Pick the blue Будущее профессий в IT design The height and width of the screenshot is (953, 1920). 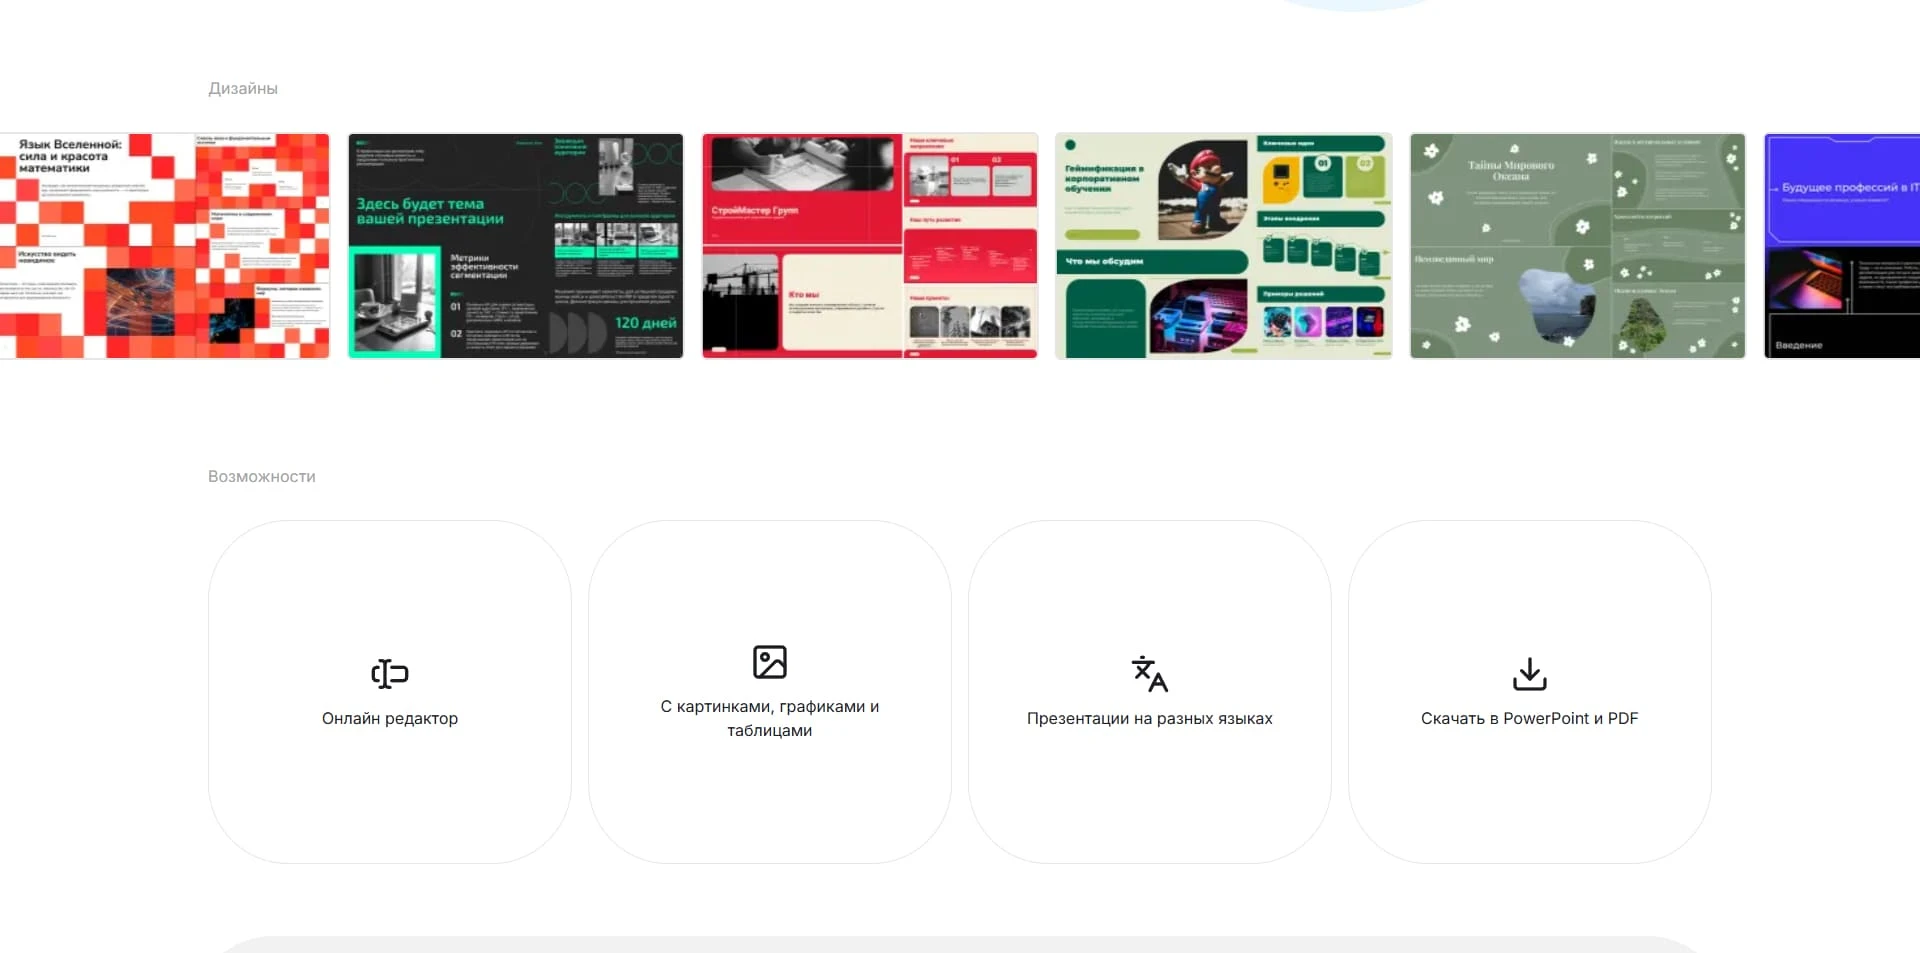click(x=1842, y=246)
